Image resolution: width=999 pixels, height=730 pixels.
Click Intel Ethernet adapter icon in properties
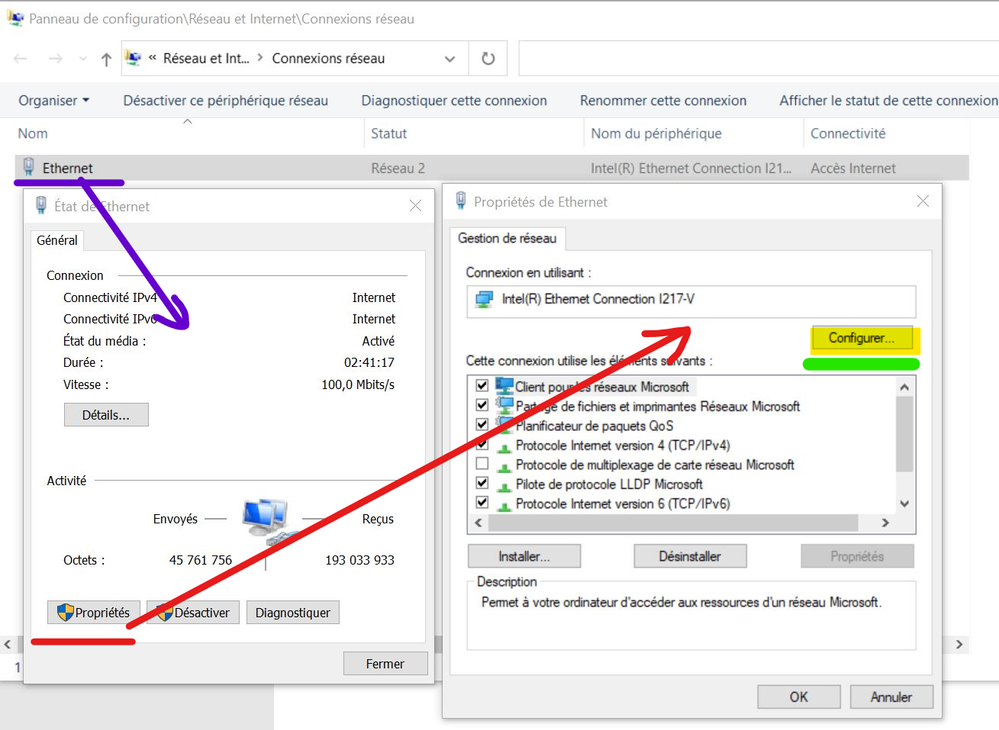[x=485, y=299]
